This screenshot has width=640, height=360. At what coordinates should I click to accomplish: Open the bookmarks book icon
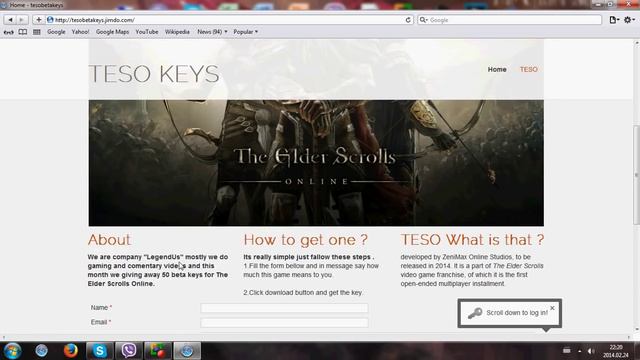pyautogui.click(x=23, y=32)
